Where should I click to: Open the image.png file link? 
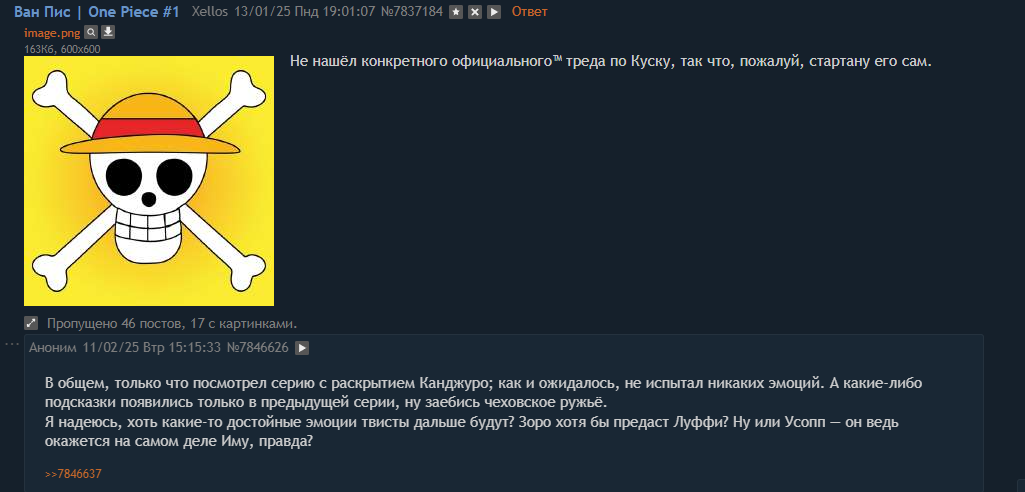tap(52, 33)
